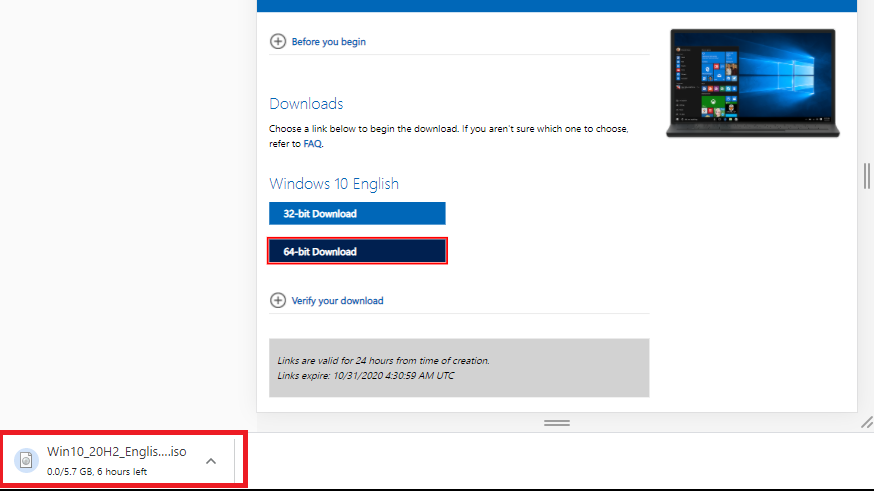
Task: Start the 32-bit Download
Action: point(357,213)
